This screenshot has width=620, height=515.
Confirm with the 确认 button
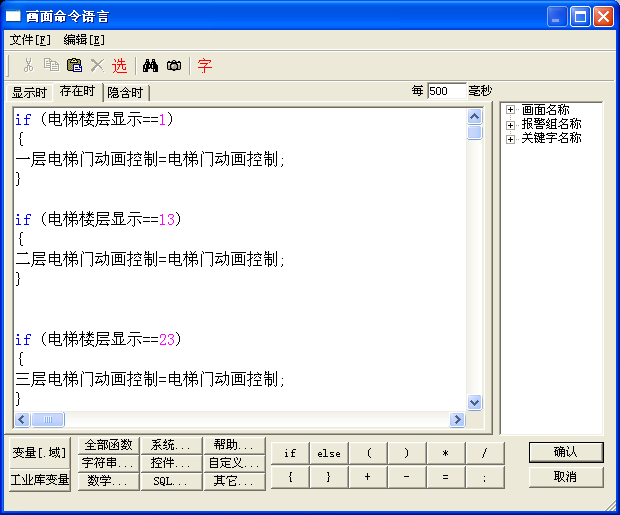coord(566,452)
